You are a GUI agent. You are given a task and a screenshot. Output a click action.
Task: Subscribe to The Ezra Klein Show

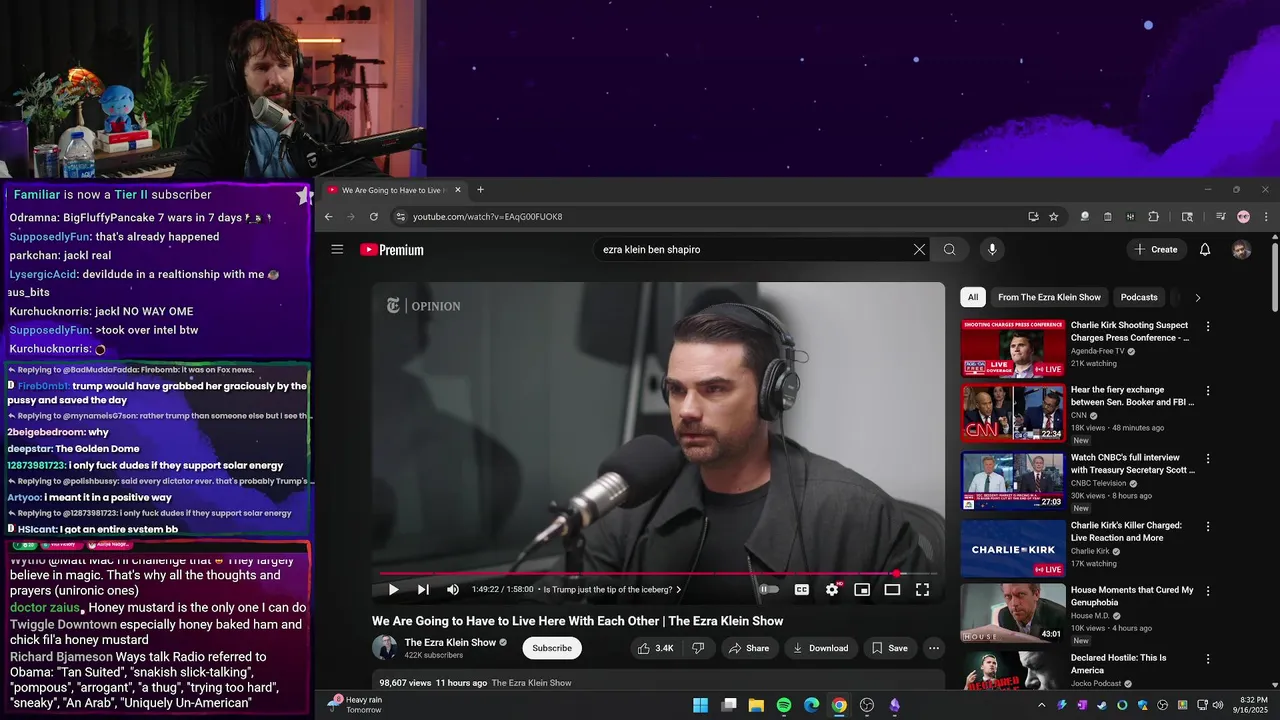click(x=552, y=648)
